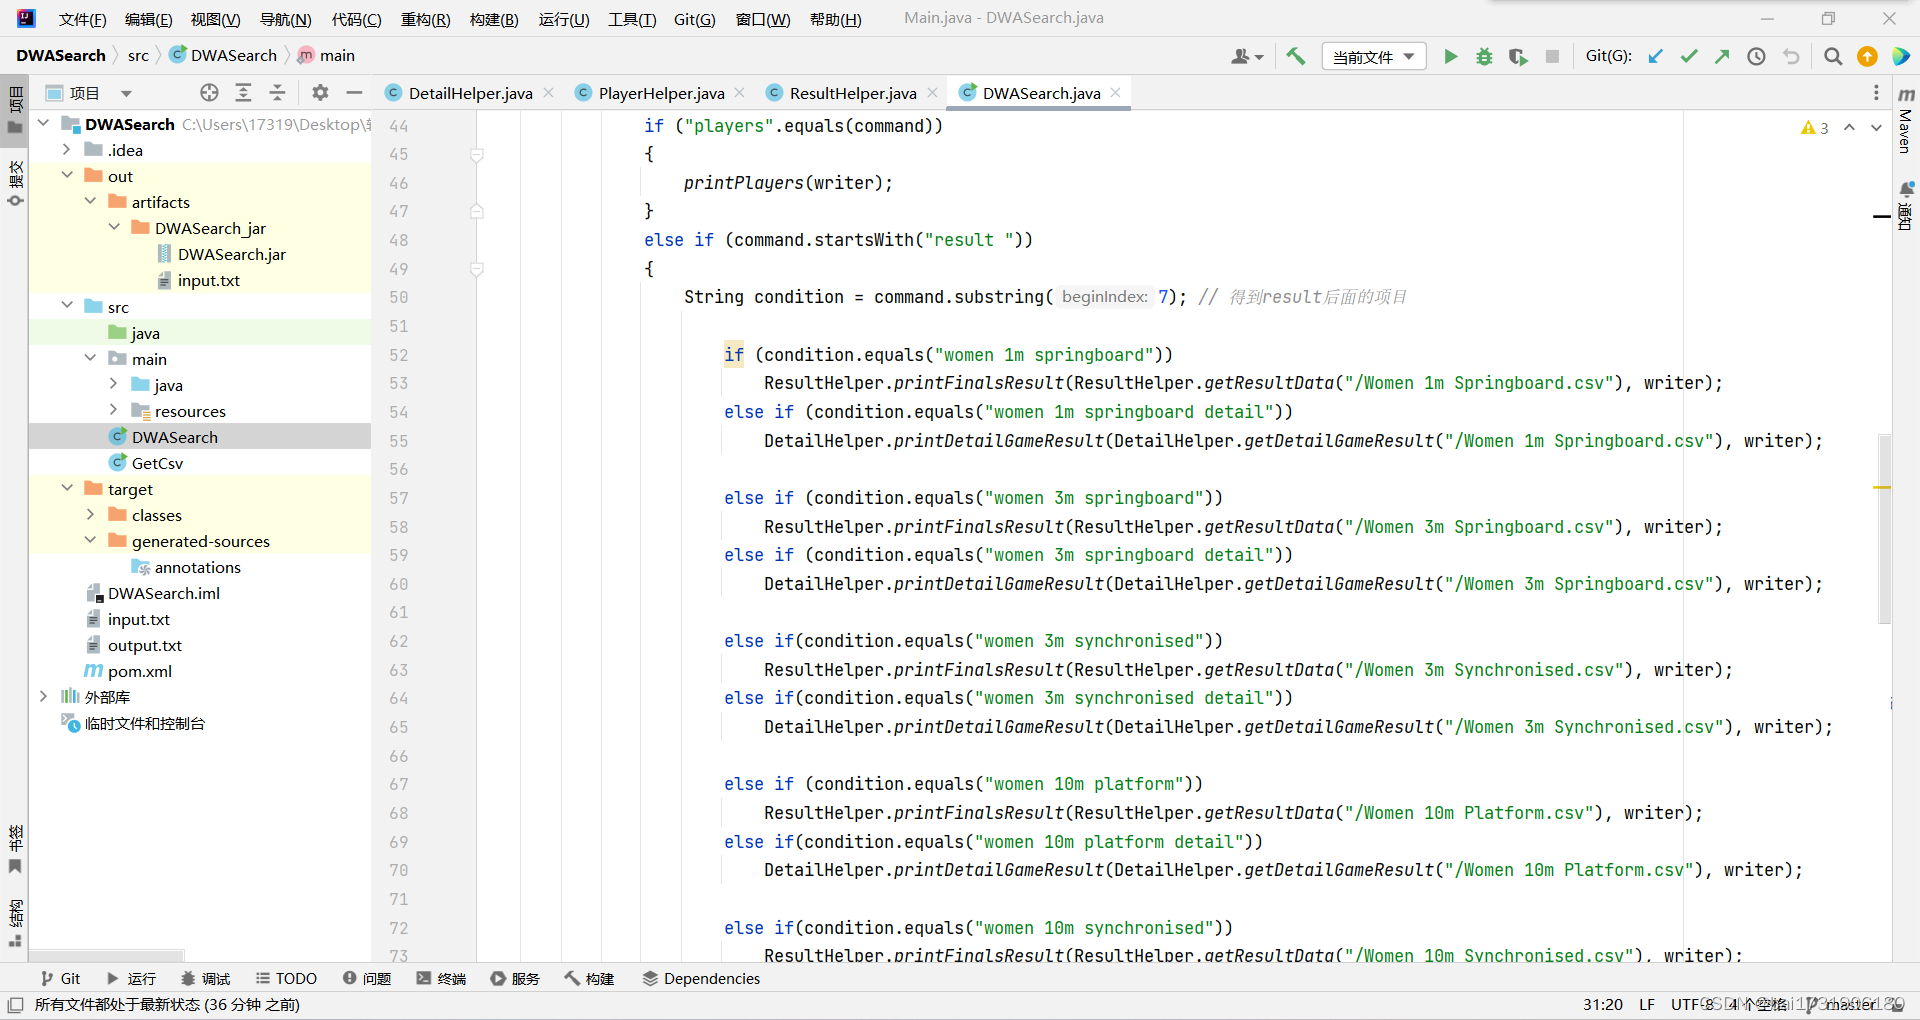Stop the running process button
Viewport: 1920px width, 1020px height.
[x=1552, y=57]
